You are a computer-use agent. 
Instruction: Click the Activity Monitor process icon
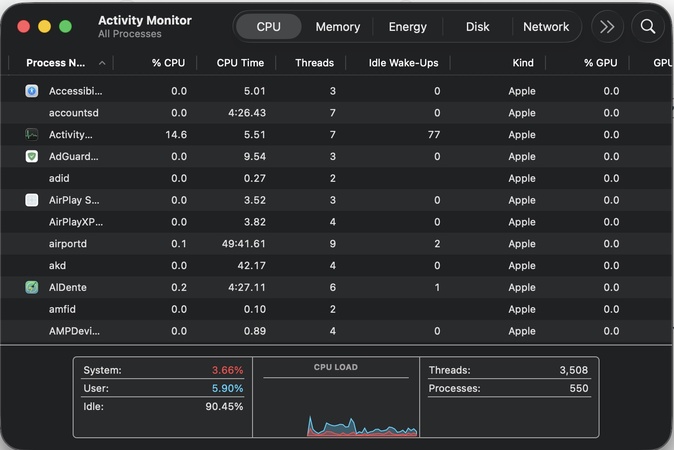(31, 135)
